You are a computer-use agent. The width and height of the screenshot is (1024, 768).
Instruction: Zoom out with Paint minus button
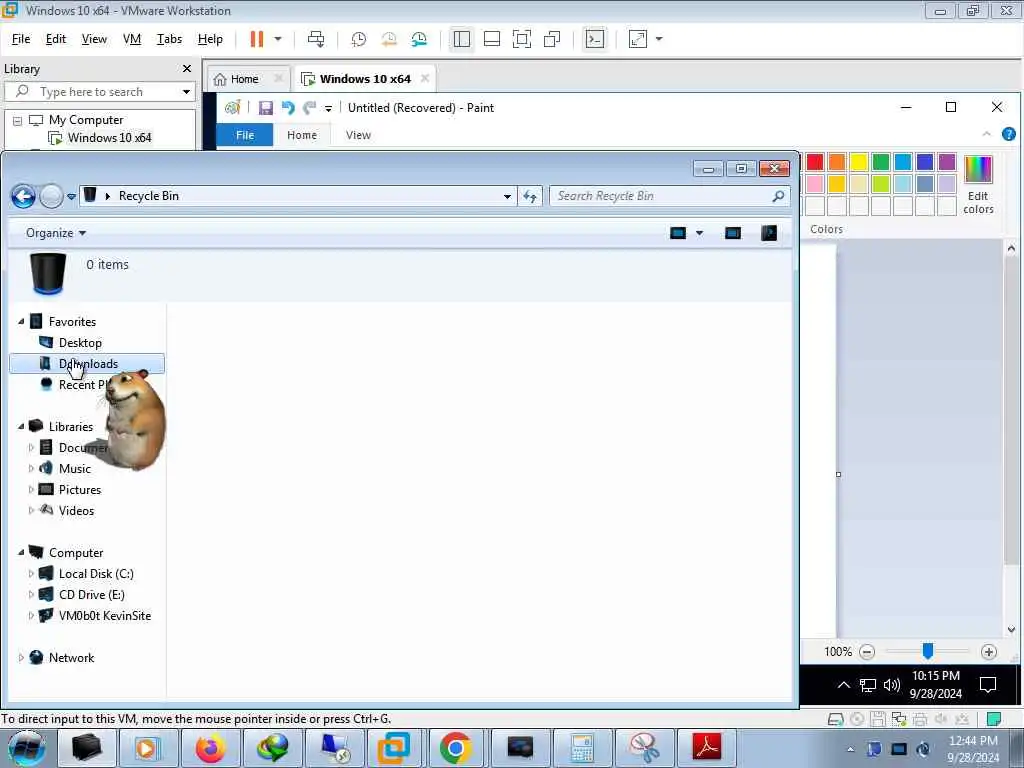click(x=867, y=652)
